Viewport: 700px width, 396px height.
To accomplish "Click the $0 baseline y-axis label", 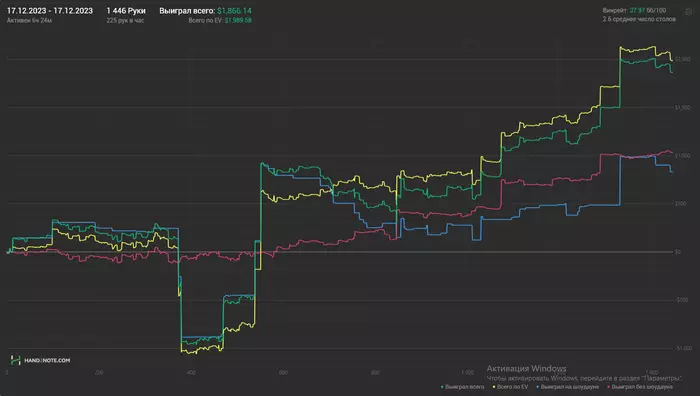I will [677, 252].
